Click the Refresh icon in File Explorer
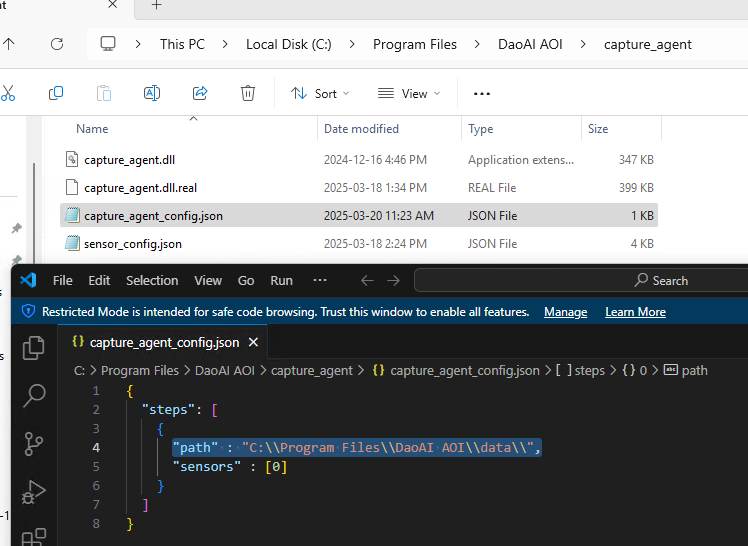The image size is (748, 546). 57,44
